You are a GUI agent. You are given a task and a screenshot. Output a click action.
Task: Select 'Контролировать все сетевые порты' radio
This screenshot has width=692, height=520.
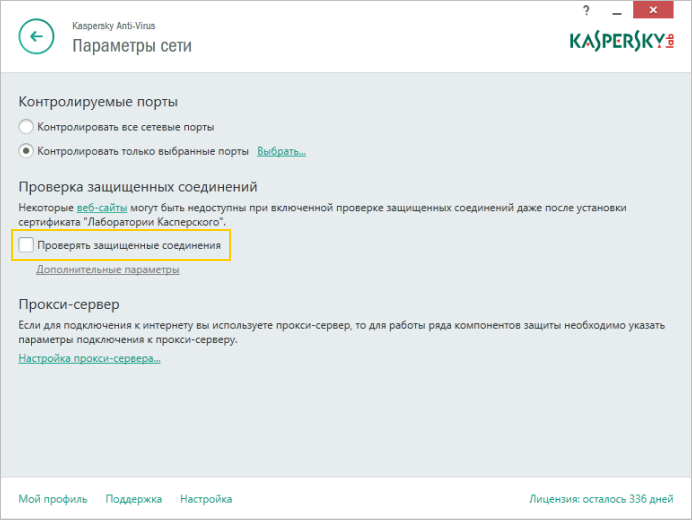26,127
